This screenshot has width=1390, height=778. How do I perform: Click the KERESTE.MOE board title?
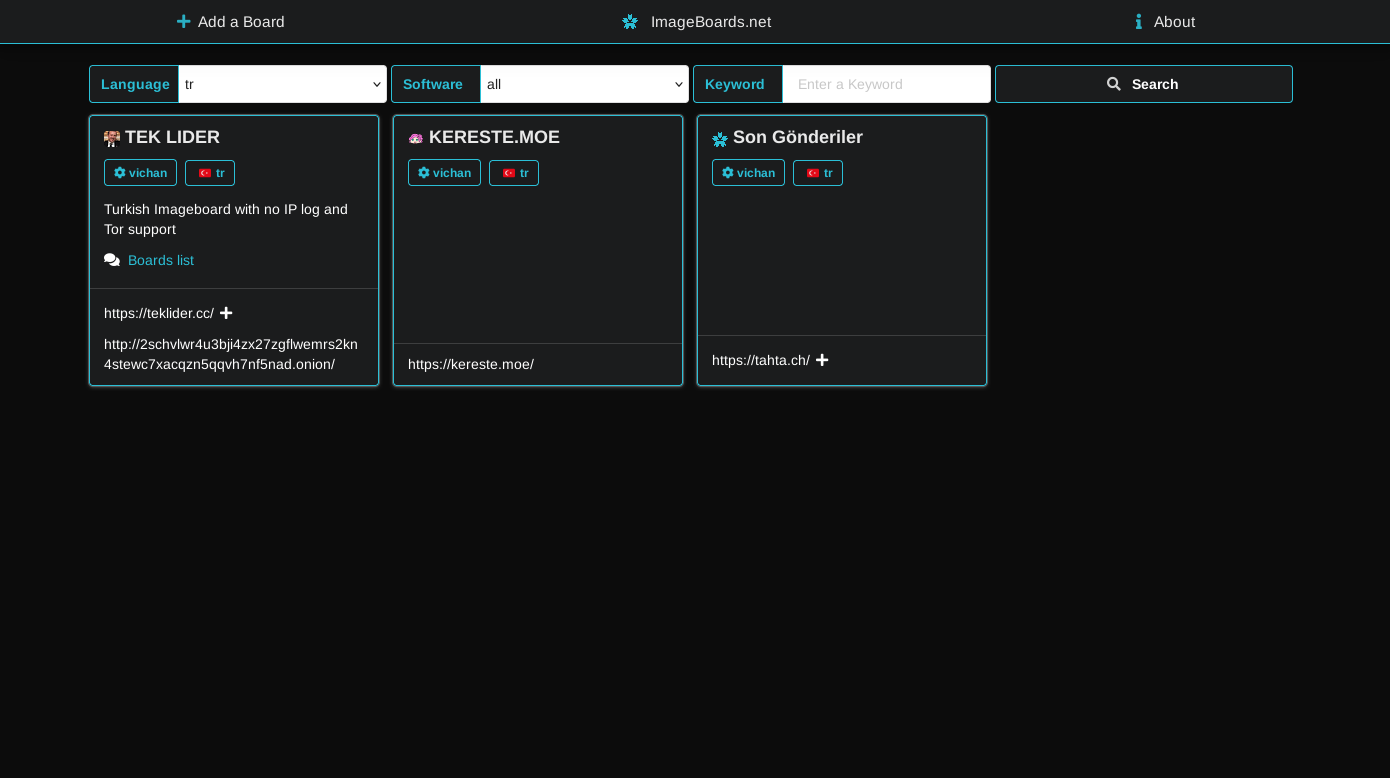(x=494, y=138)
